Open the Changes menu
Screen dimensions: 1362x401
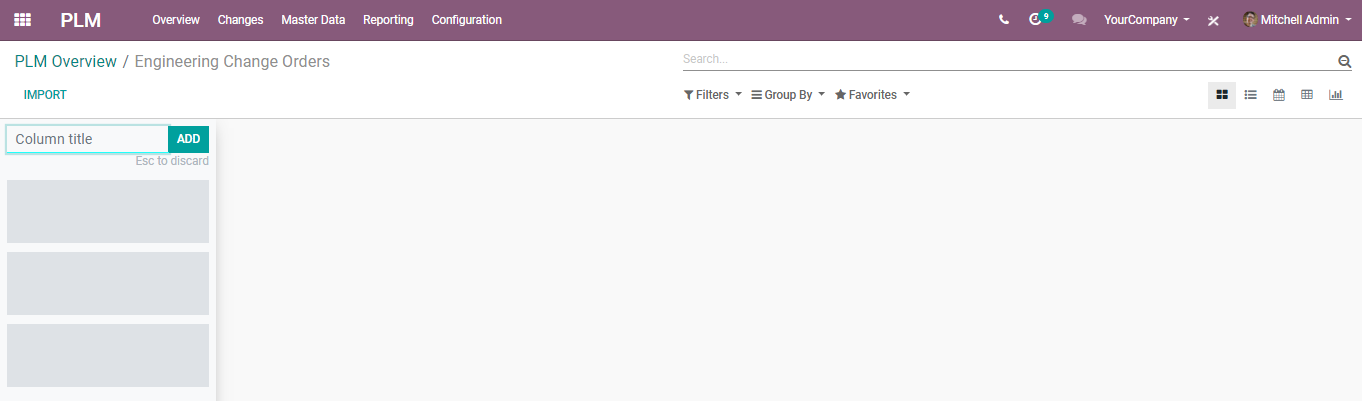click(x=240, y=20)
